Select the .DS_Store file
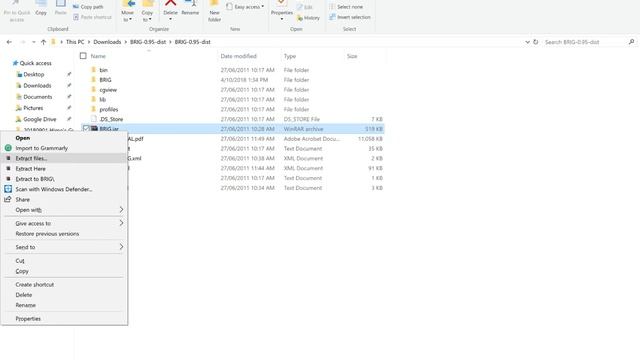The width and height of the screenshot is (640, 360). coord(111,119)
